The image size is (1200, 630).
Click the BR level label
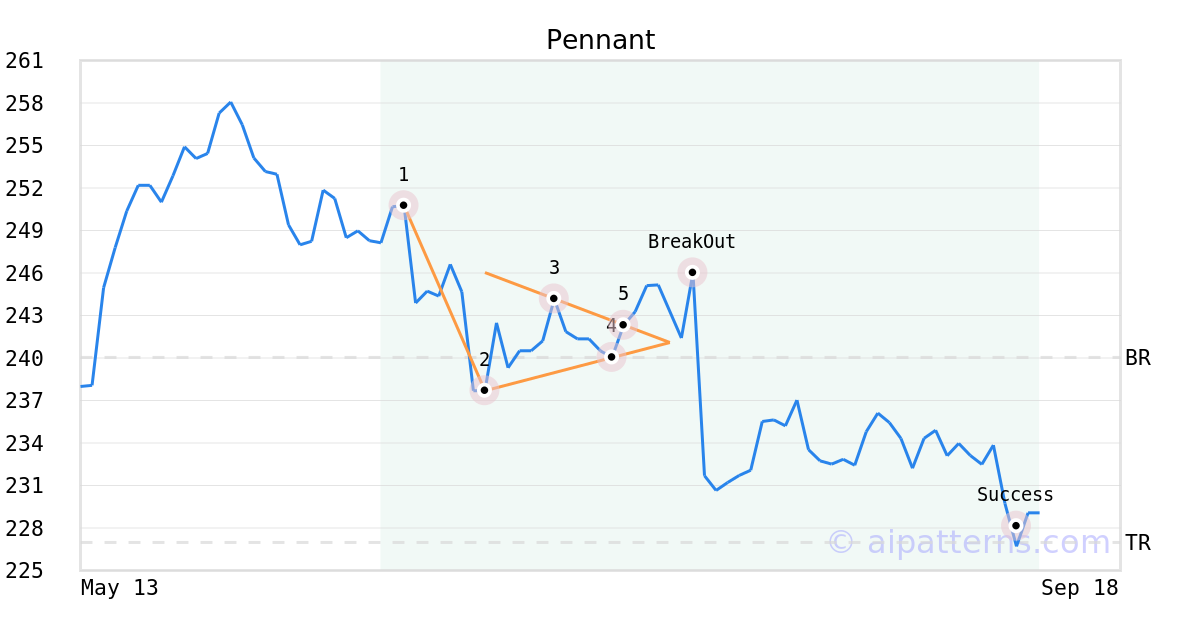(1138, 358)
